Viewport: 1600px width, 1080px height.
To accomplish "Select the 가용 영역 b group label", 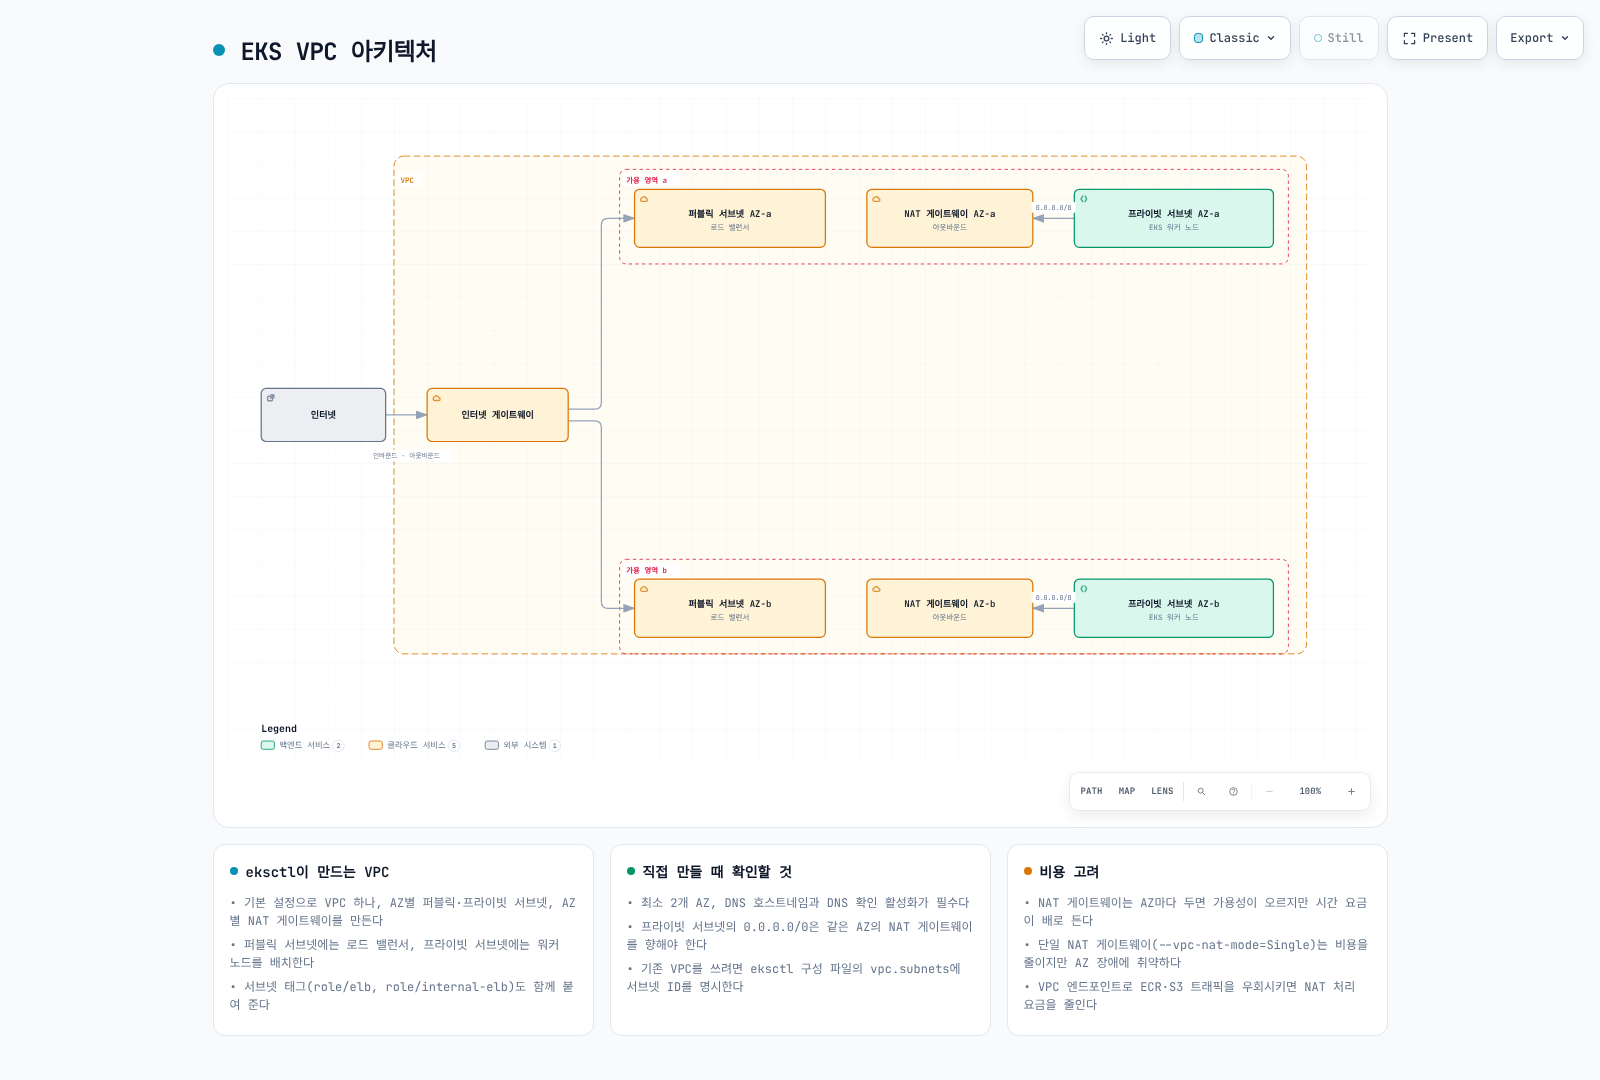I will [647, 571].
